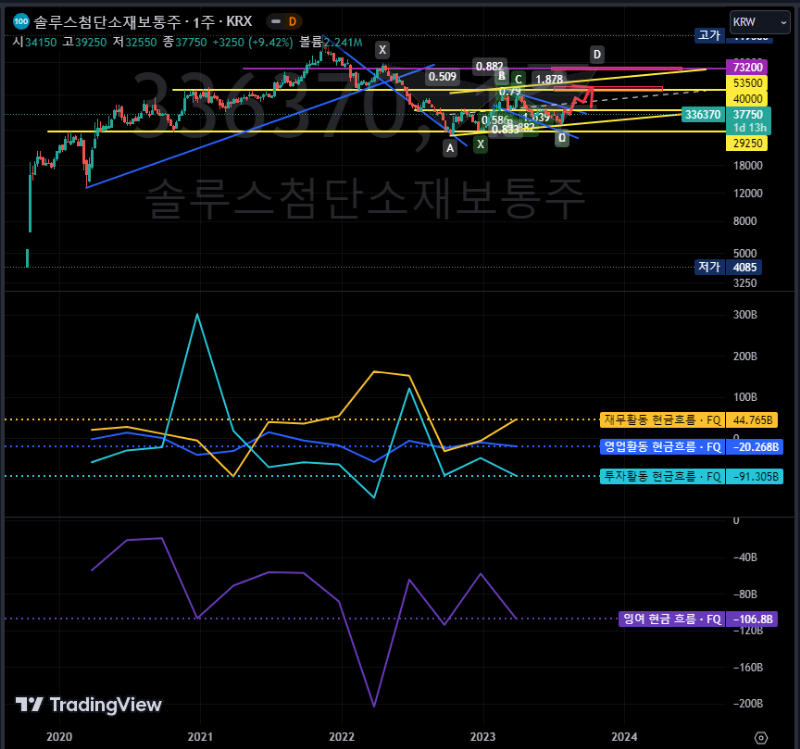Click the 고가 high price label

pos(709,36)
